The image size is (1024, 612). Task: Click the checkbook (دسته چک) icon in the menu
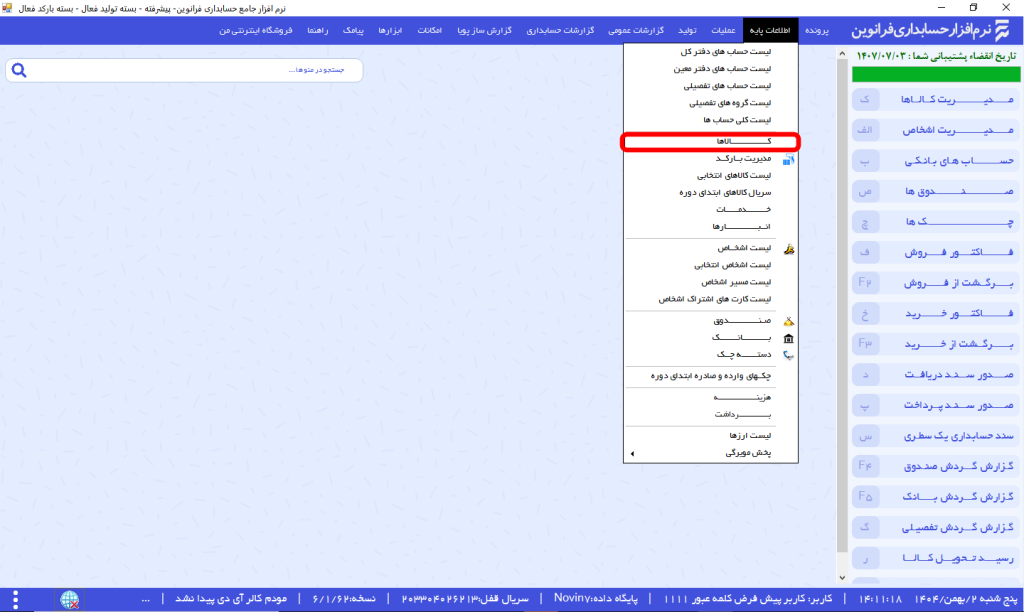789,355
